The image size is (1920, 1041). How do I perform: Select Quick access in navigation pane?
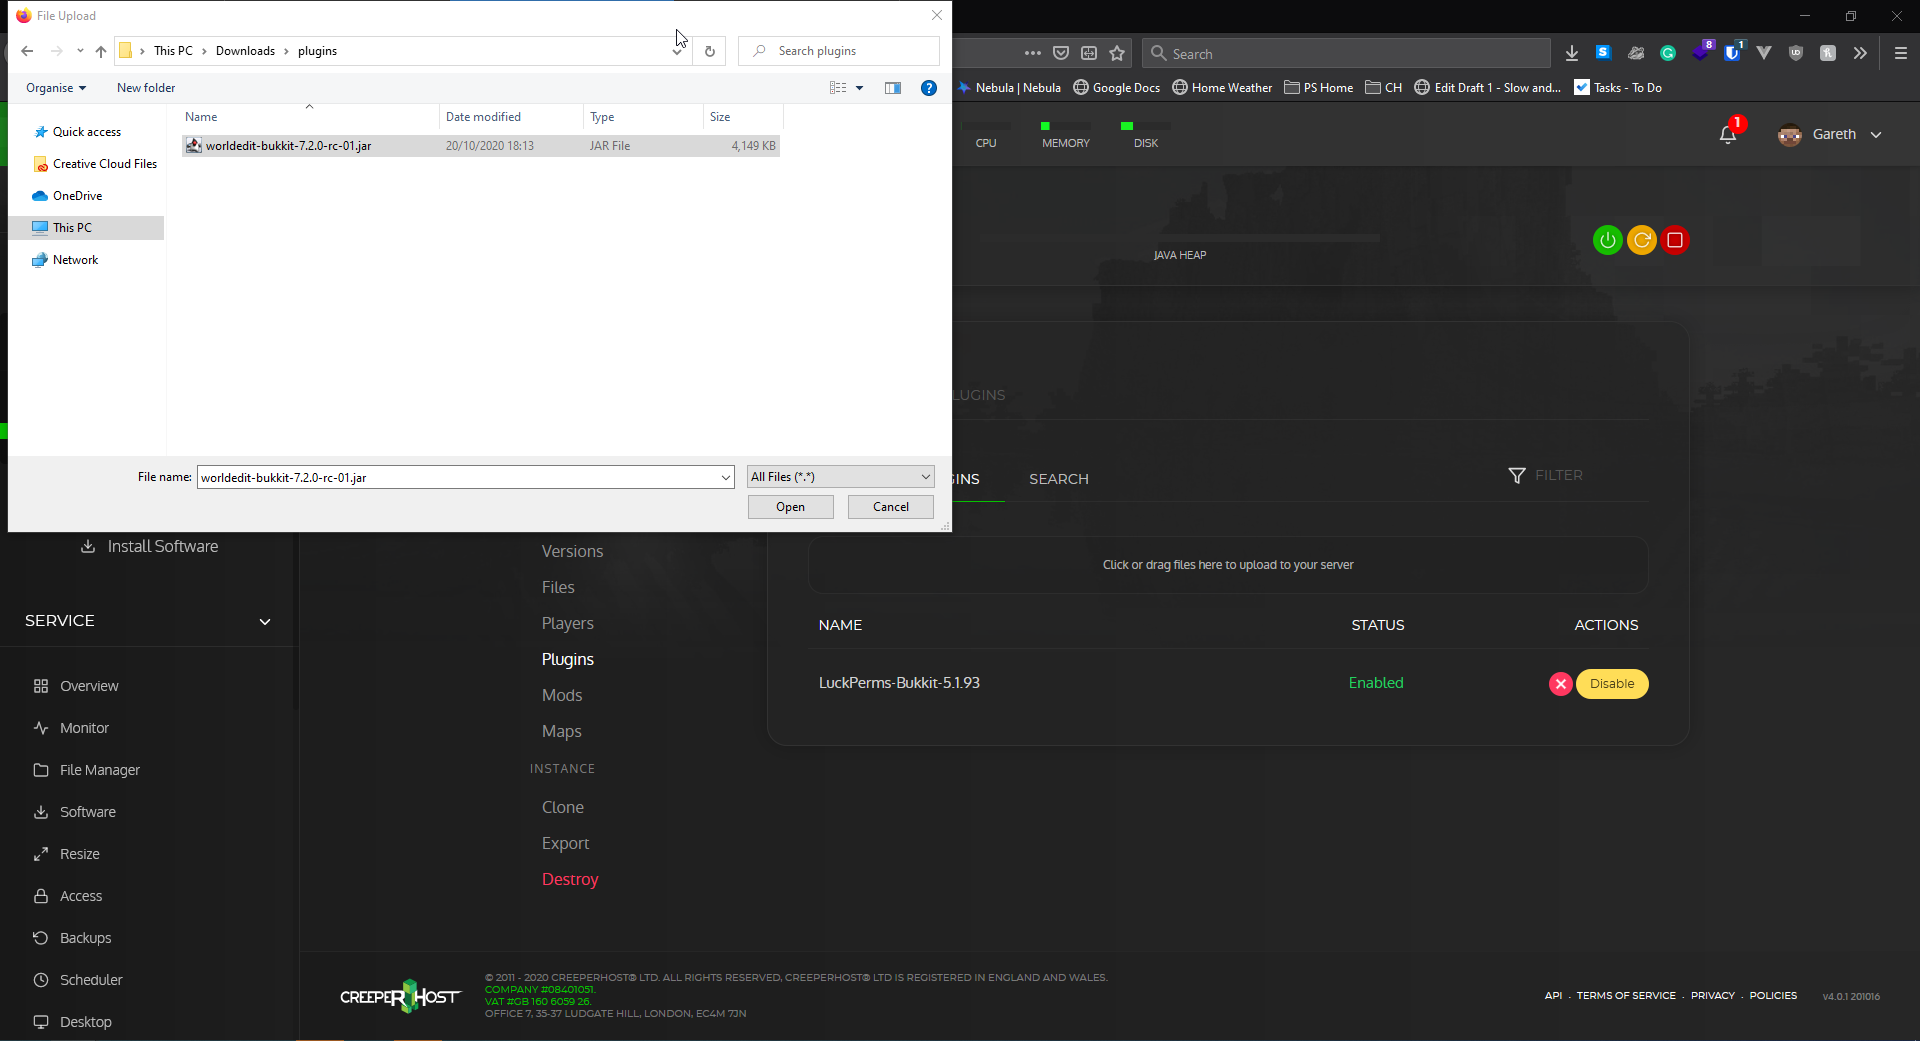coord(86,132)
